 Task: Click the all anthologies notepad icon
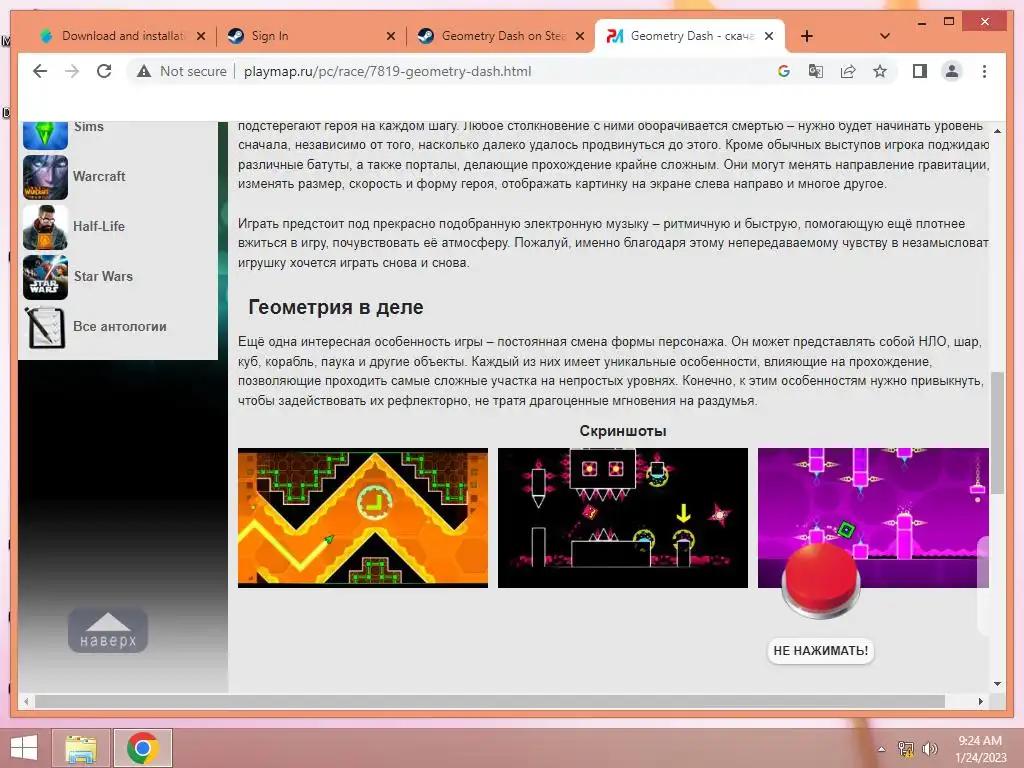click(45, 327)
